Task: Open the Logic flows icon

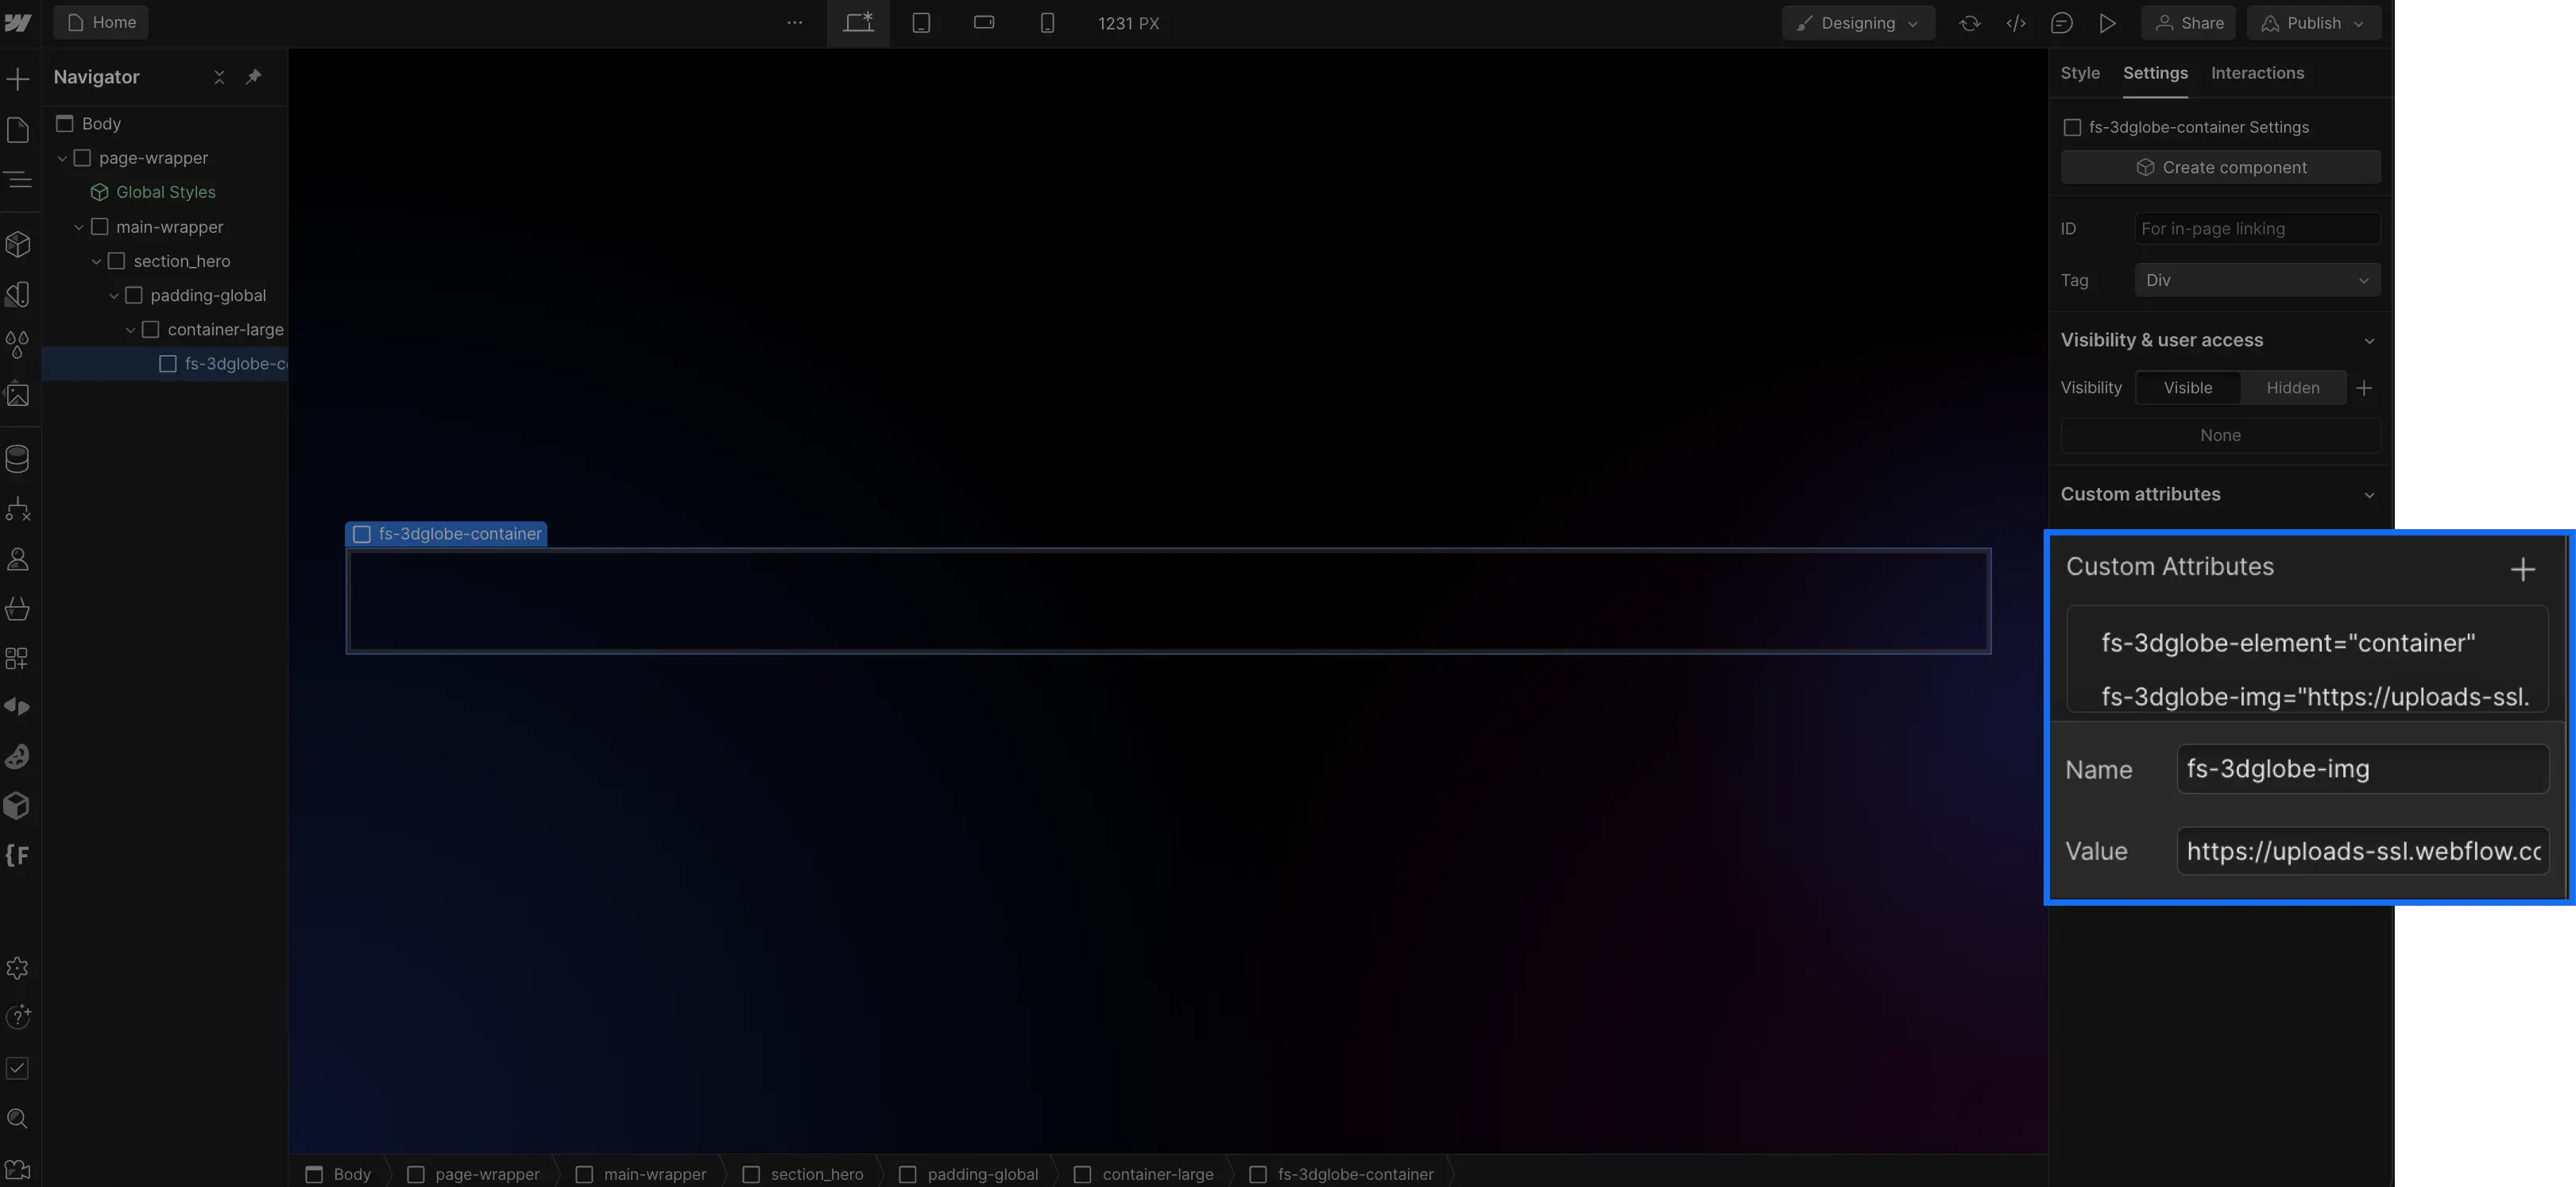Action: 18,509
